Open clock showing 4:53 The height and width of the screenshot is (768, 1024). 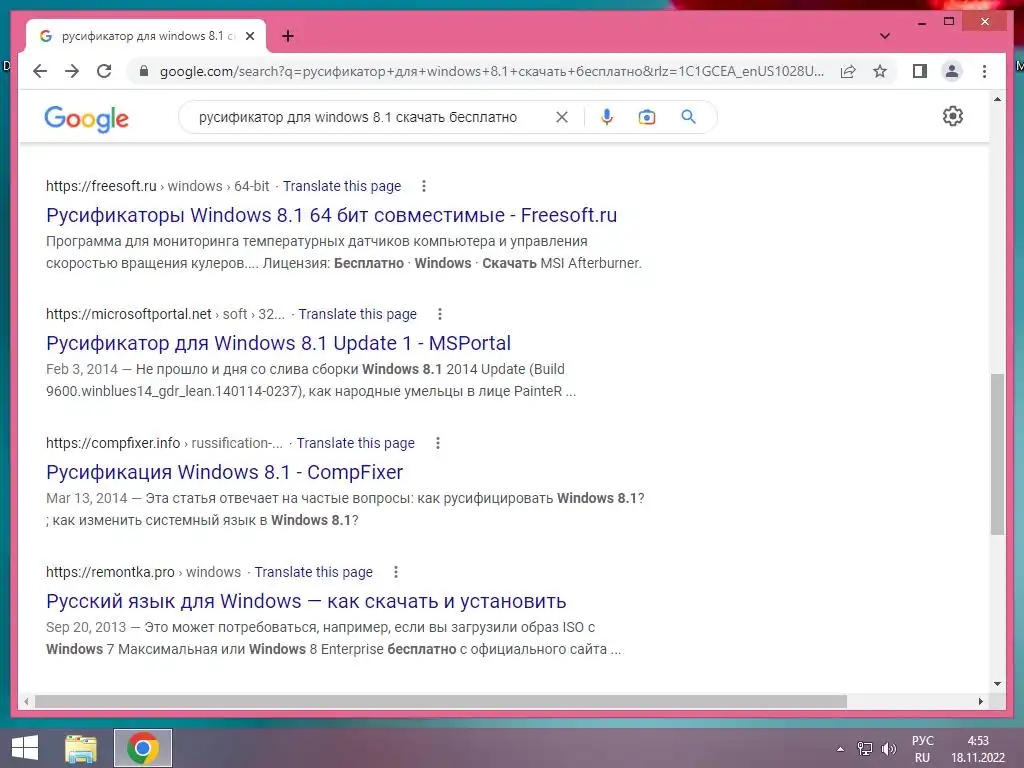pyautogui.click(x=978, y=749)
